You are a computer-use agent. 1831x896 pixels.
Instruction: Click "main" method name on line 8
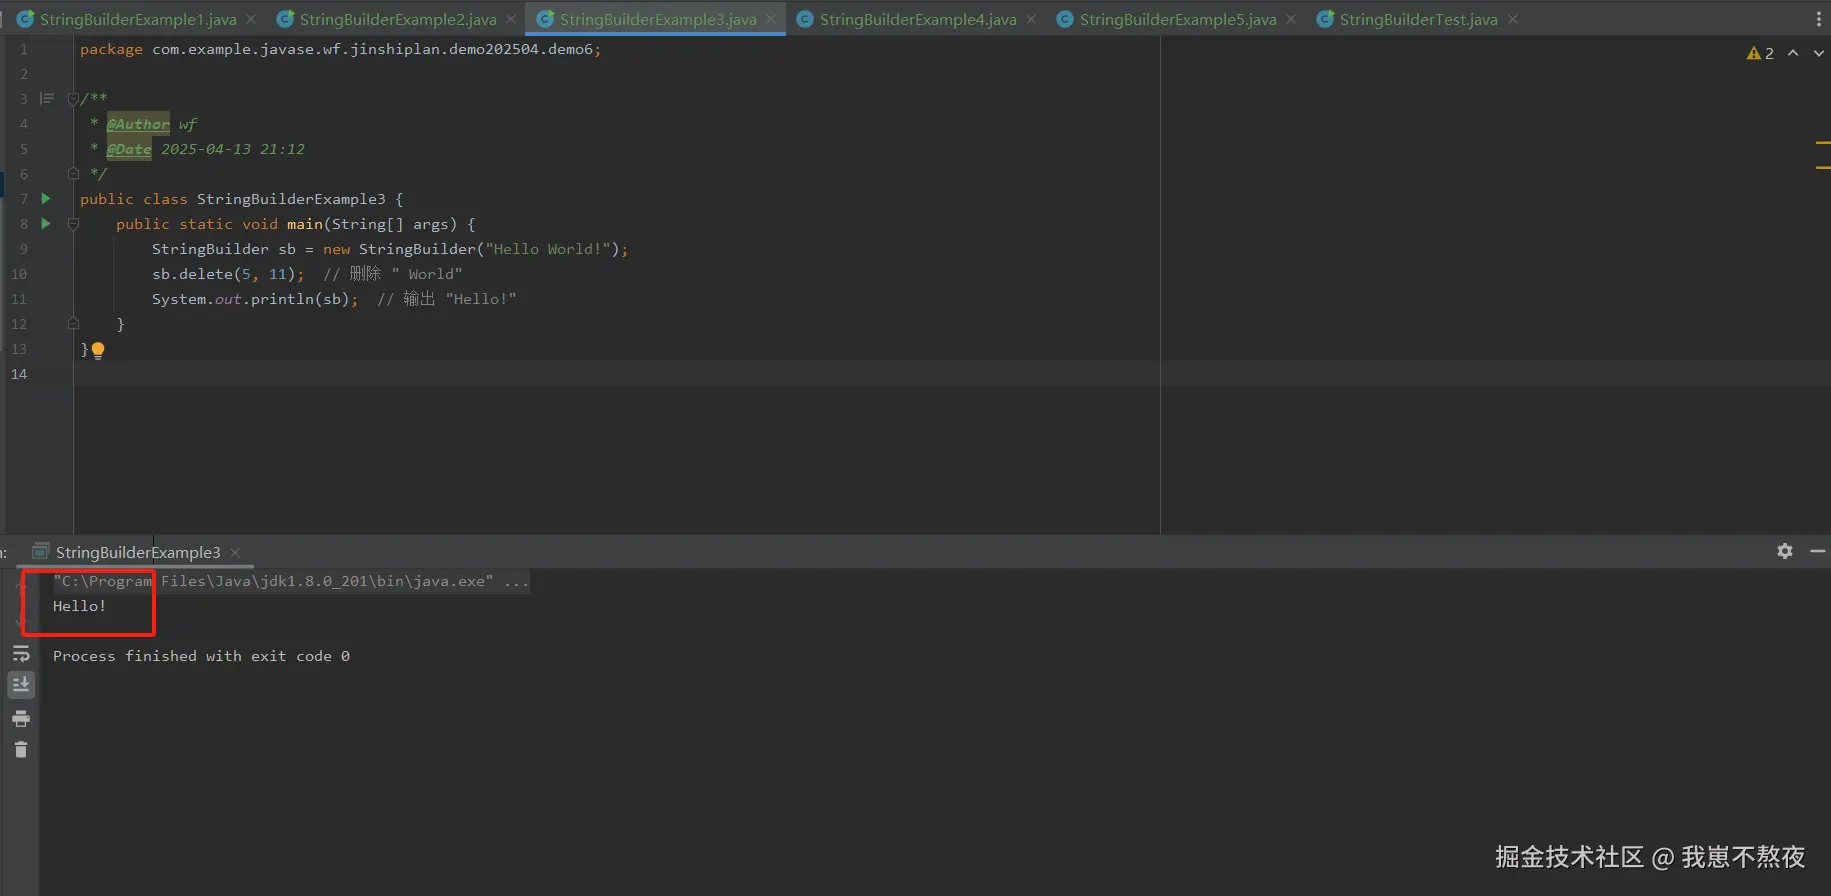tap(305, 224)
